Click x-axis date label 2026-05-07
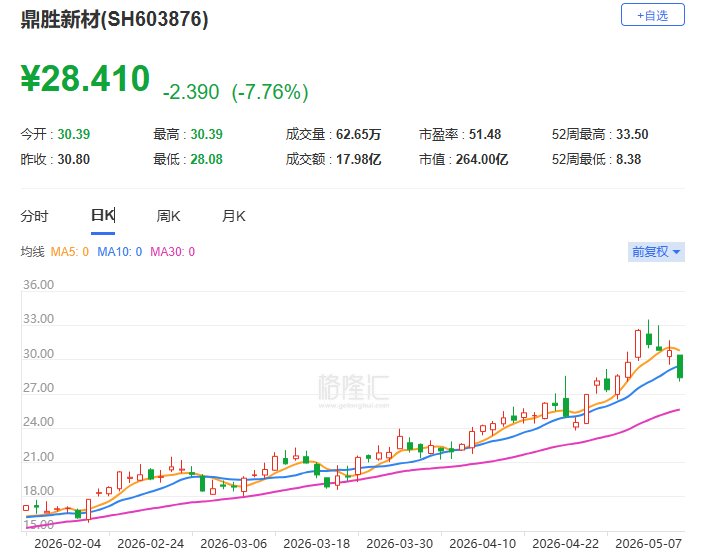Screen dimensions: 705x557 (x=648, y=544)
